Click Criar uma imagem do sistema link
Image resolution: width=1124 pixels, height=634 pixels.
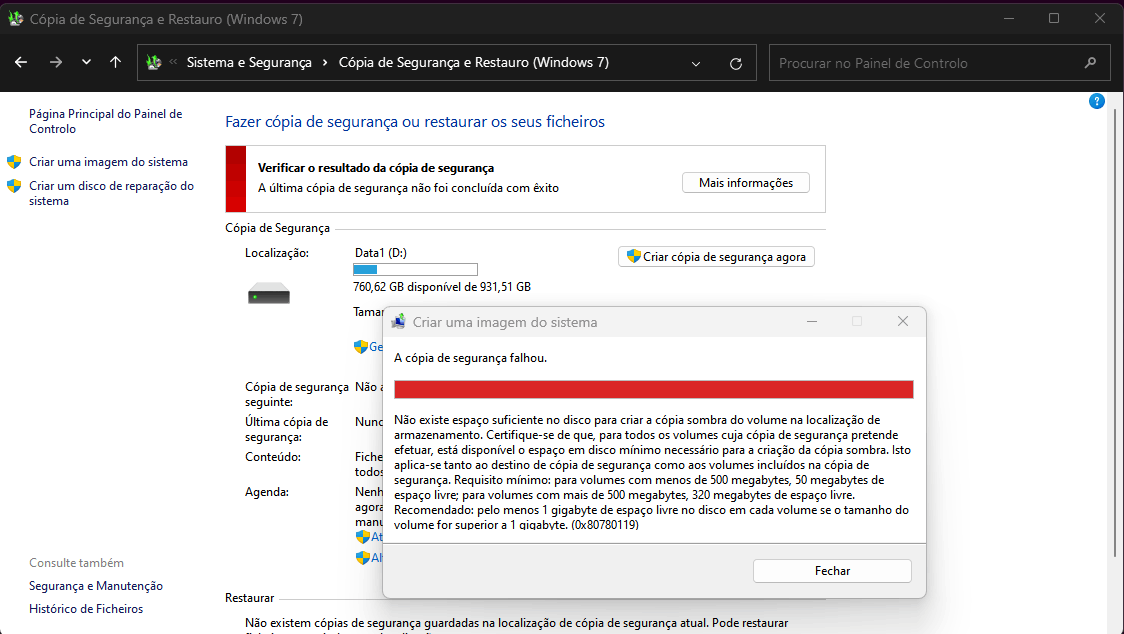tap(108, 162)
